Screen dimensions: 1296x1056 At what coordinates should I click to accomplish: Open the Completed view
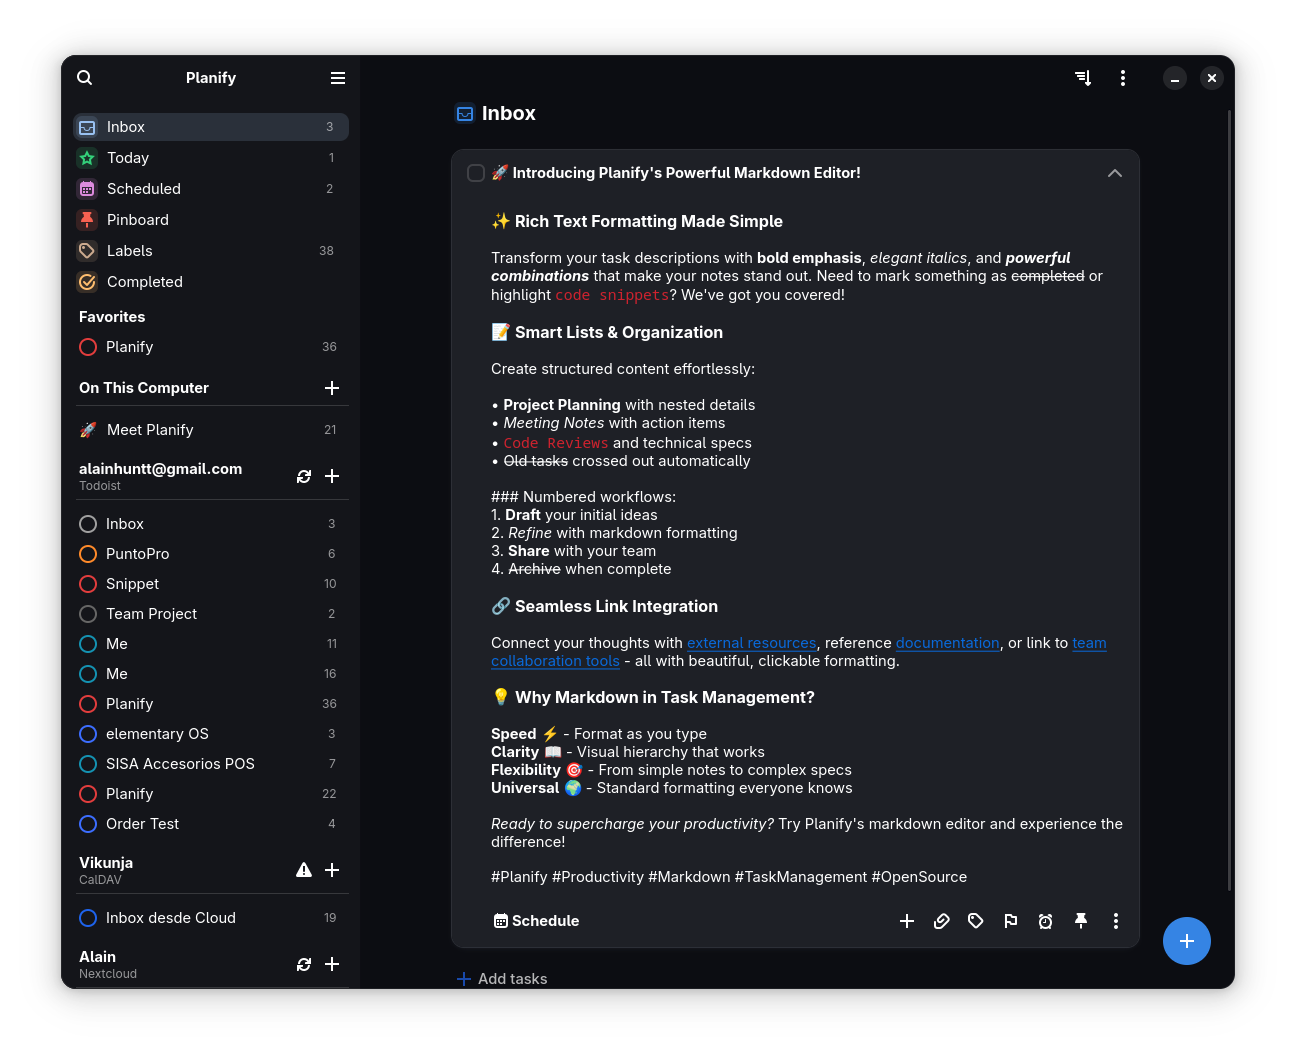(x=211, y=282)
